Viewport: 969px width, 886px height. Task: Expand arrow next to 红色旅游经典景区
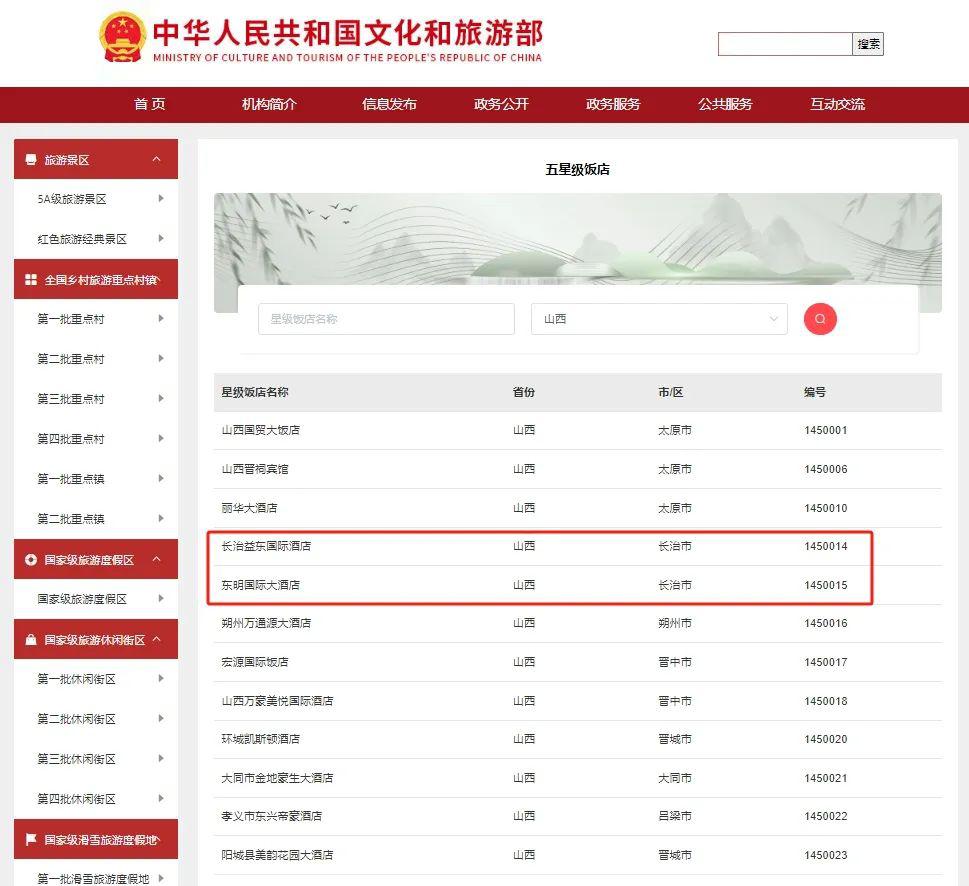pyautogui.click(x=161, y=238)
